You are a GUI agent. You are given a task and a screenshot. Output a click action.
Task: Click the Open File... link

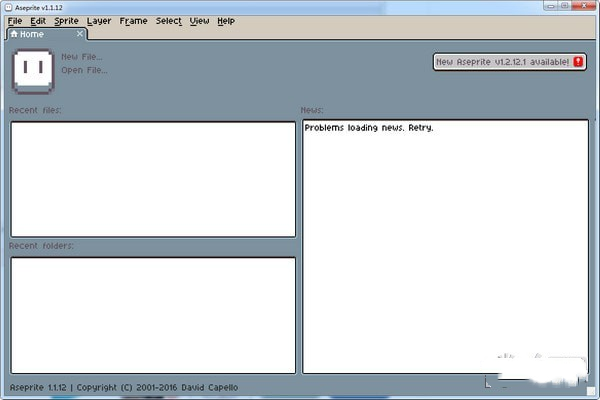tap(84, 70)
